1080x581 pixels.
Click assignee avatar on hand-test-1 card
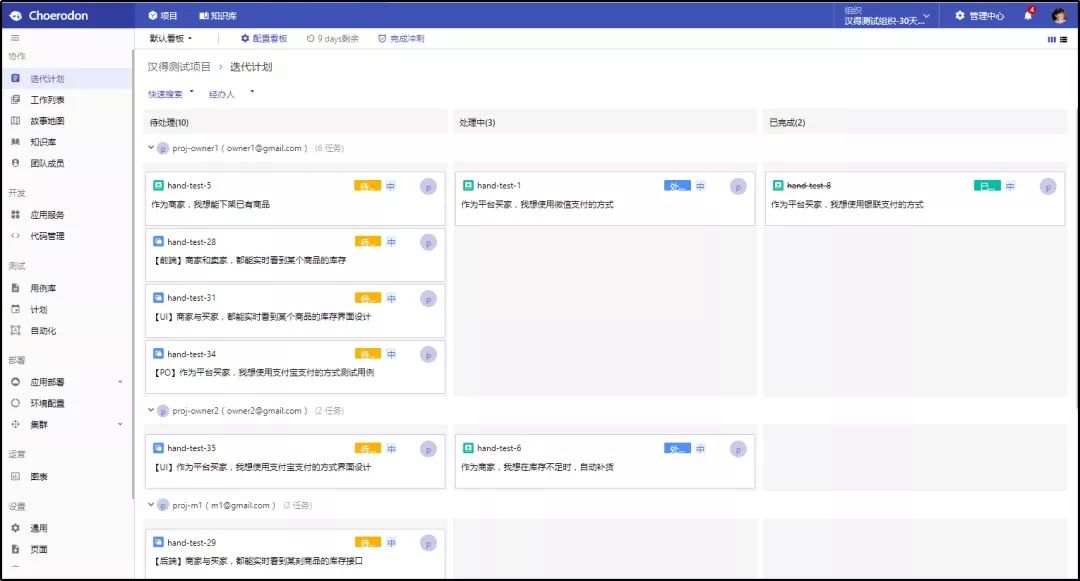tap(738, 186)
